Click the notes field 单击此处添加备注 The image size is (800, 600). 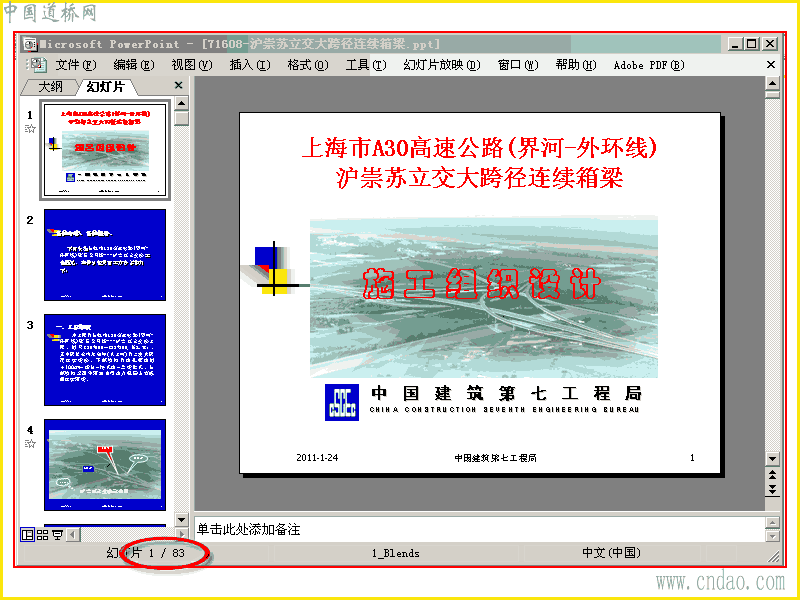(480, 529)
